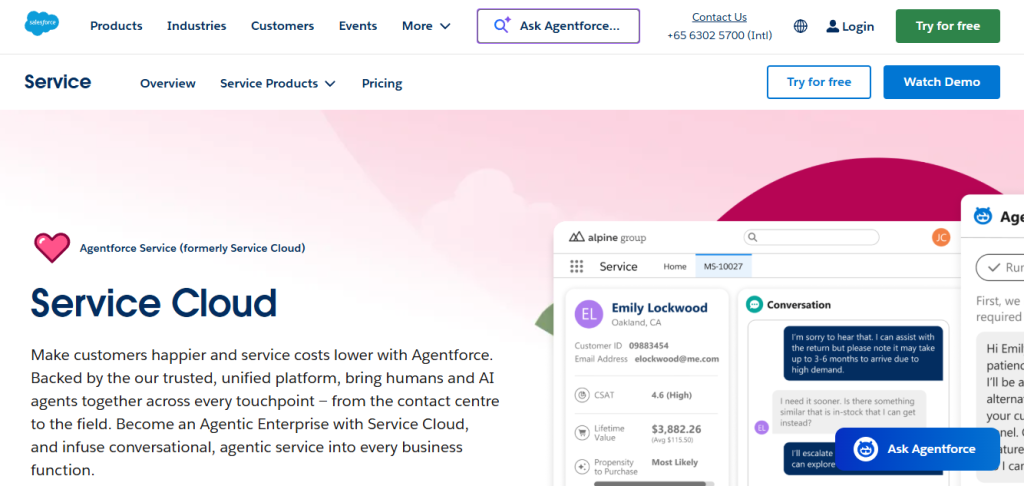Open the globe language selector
1024x486 pixels.
click(800, 26)
